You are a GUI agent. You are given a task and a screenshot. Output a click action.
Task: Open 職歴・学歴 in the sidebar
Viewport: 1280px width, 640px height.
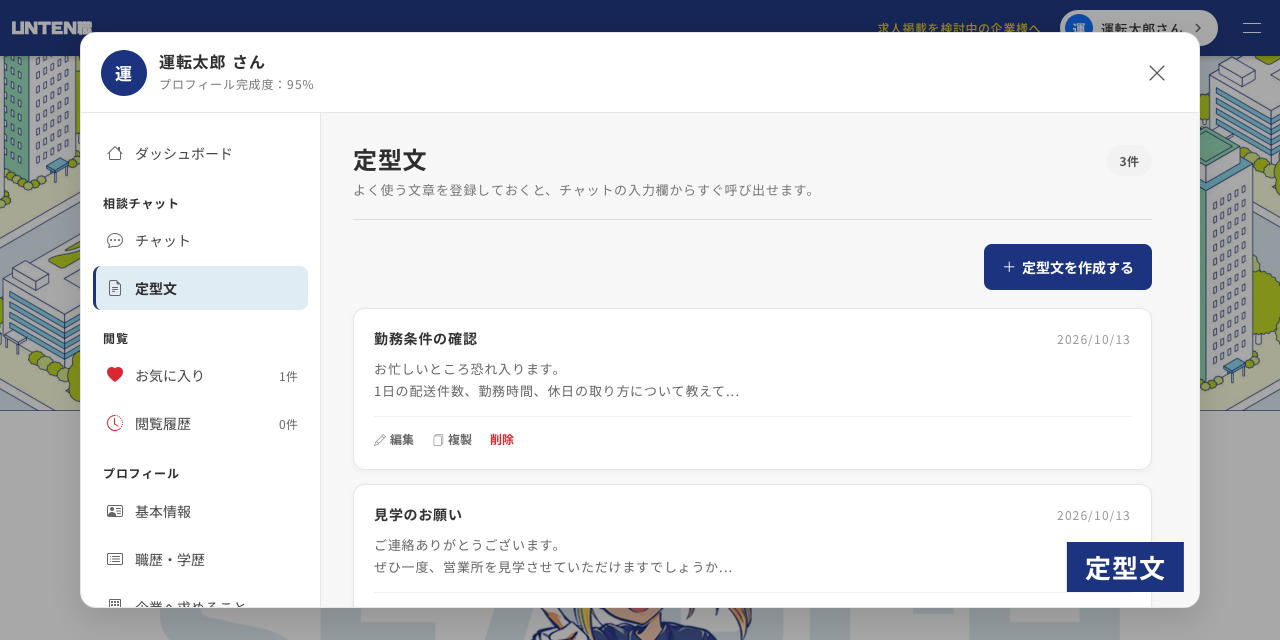click(200, 559)
